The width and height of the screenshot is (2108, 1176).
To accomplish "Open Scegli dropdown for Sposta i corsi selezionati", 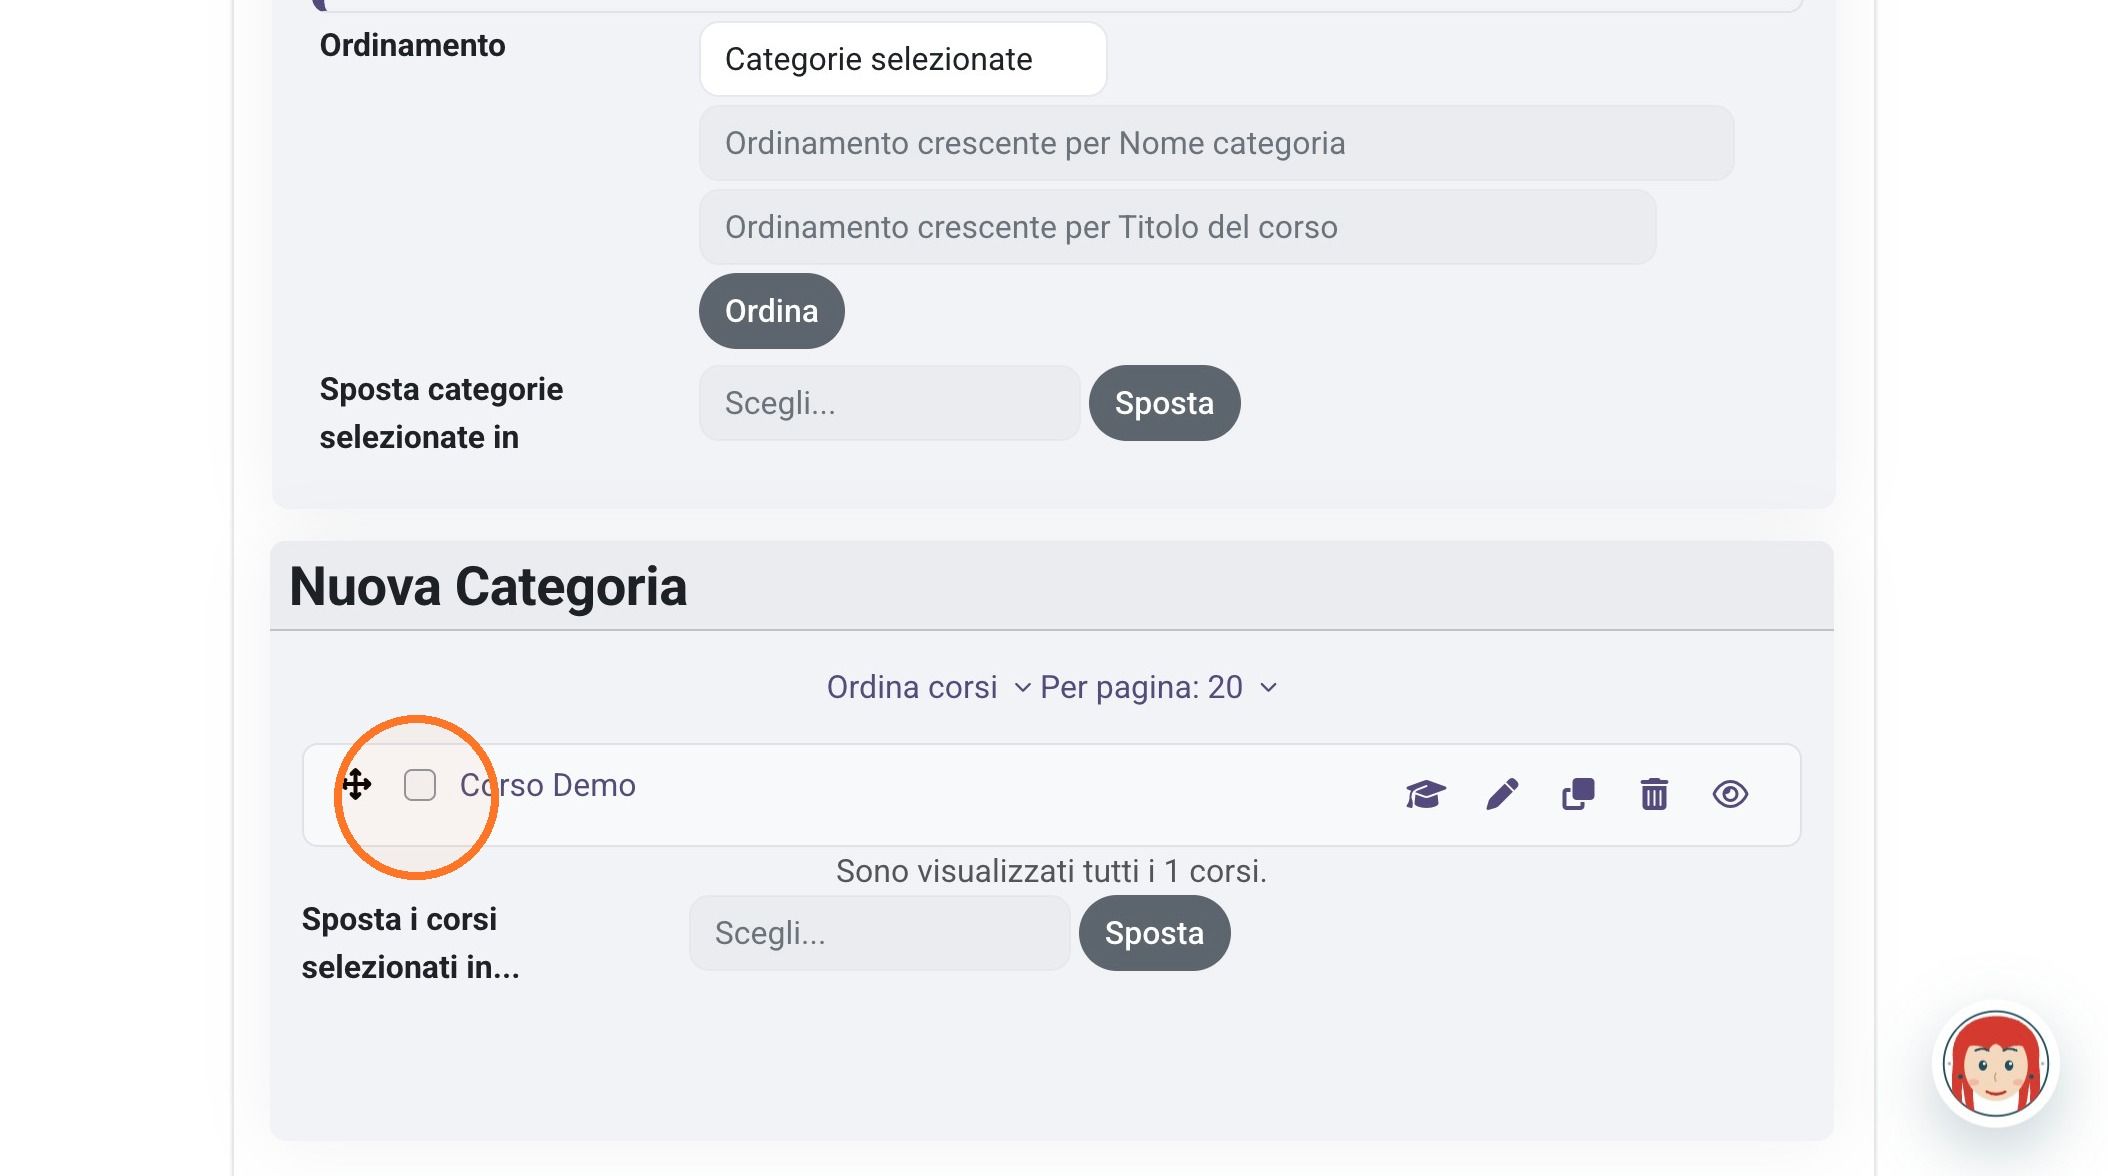I will coord(879,933).
